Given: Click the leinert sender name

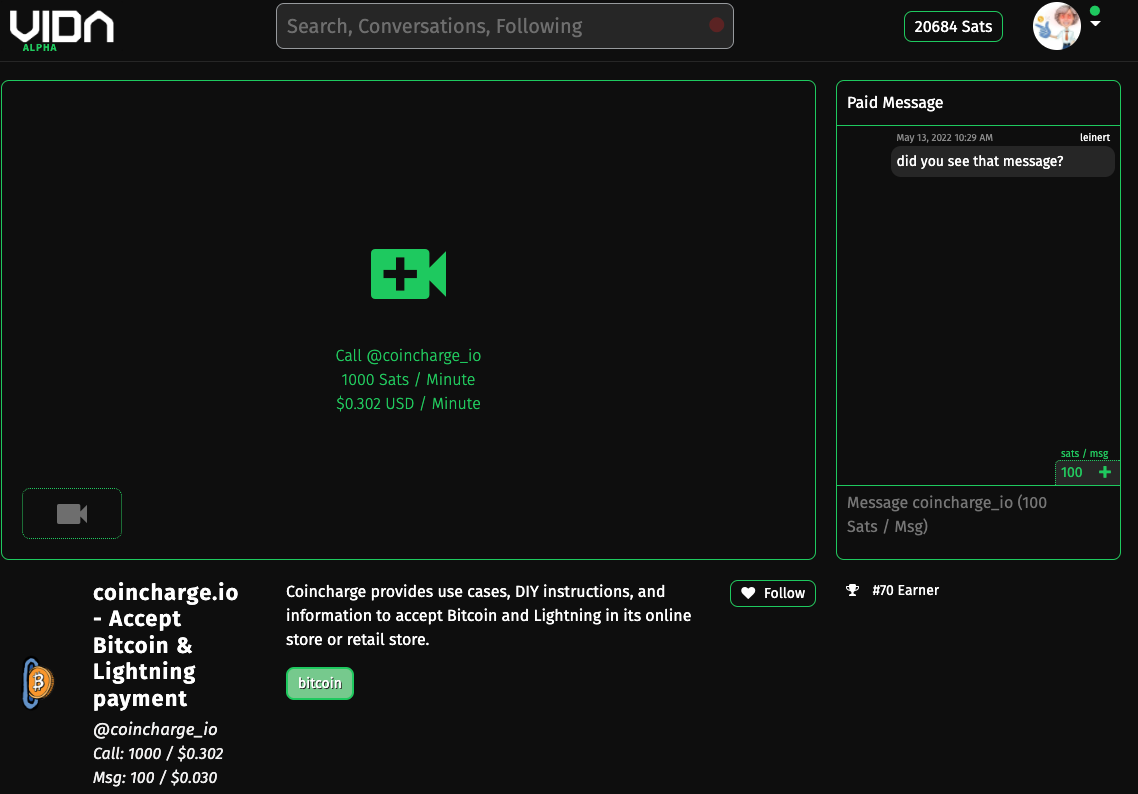Looking at the screenshot, I should coord(1094,137).
